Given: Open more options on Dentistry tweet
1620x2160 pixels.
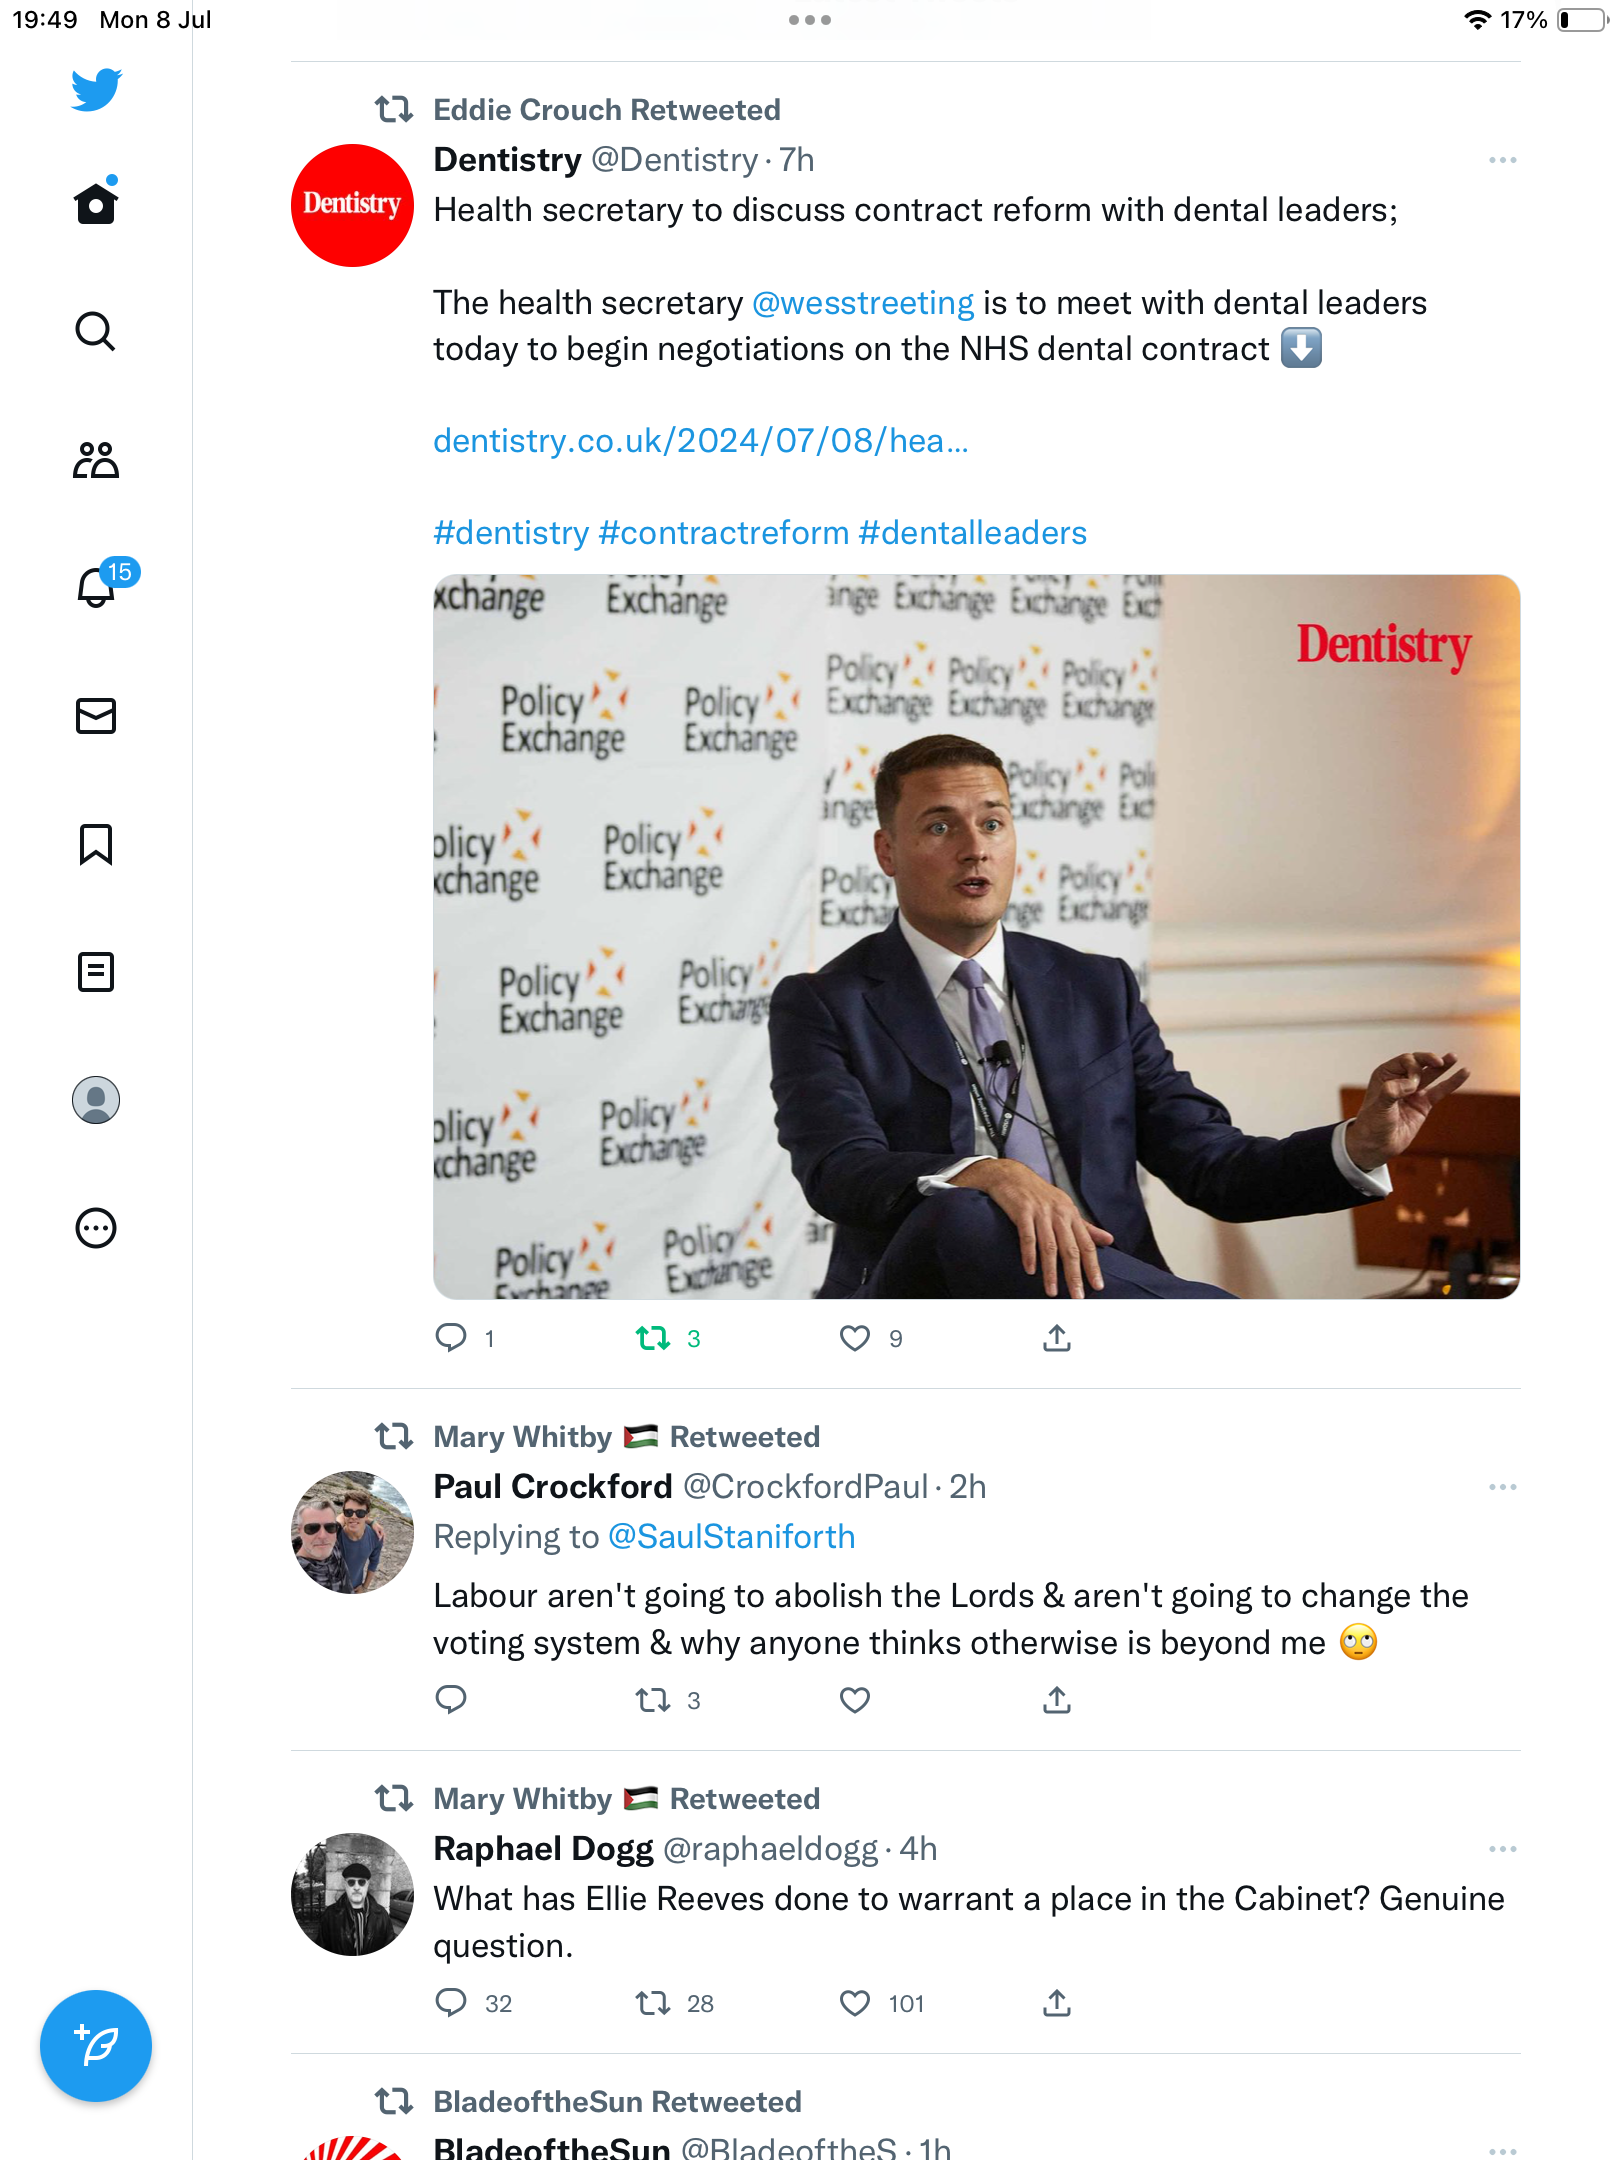Looking at the screenshot, I should [1502, 160].
